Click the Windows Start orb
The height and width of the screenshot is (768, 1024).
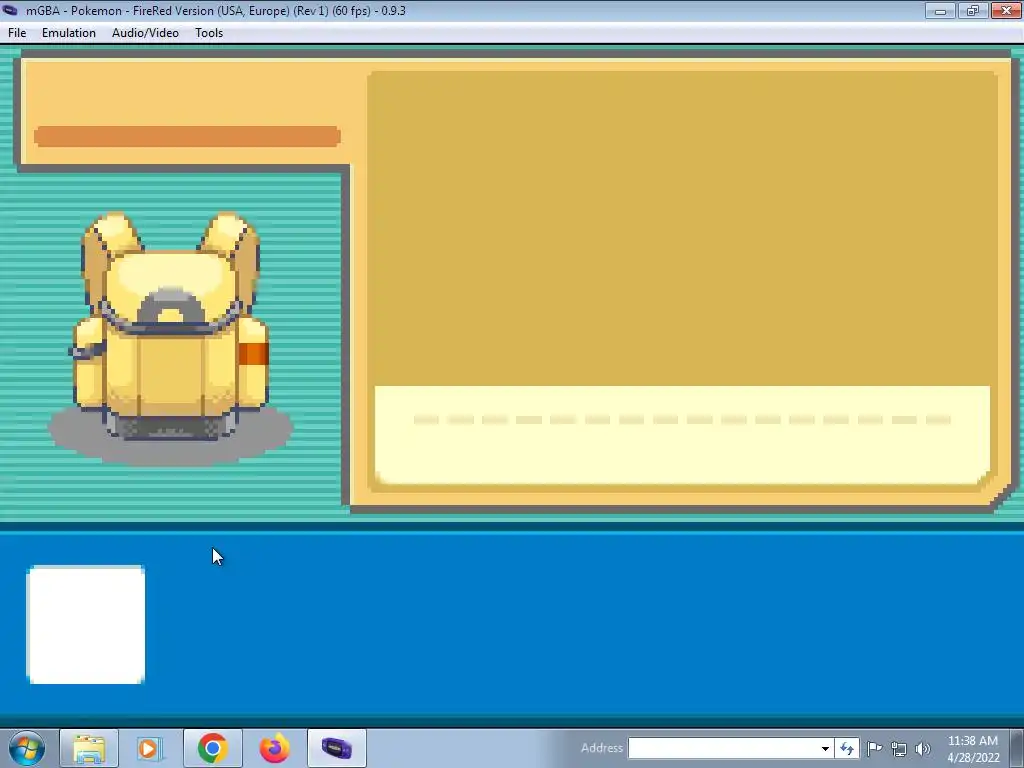[27, 748]
